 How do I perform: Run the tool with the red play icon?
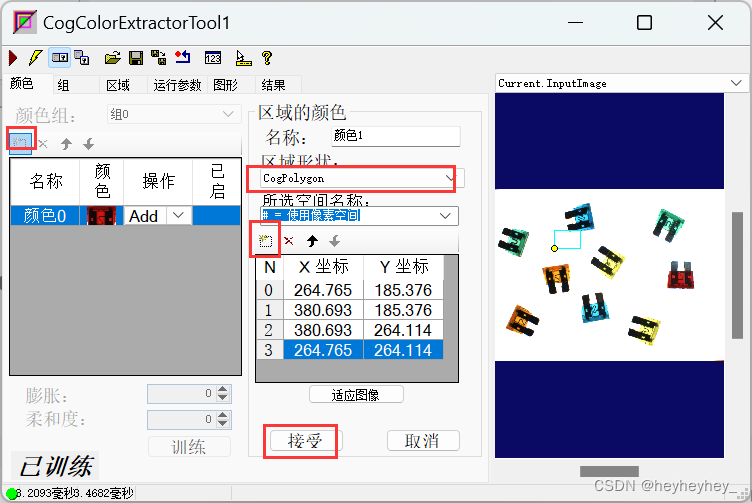click(x=13, y=58)
